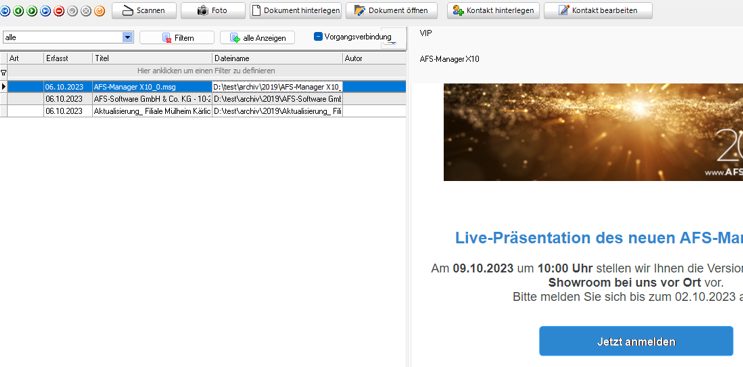Click filter row 'Hier anklicken um einen Filter'
This screenshot has width=743, height=367.
pyautogui.click(x=207, y=71)
